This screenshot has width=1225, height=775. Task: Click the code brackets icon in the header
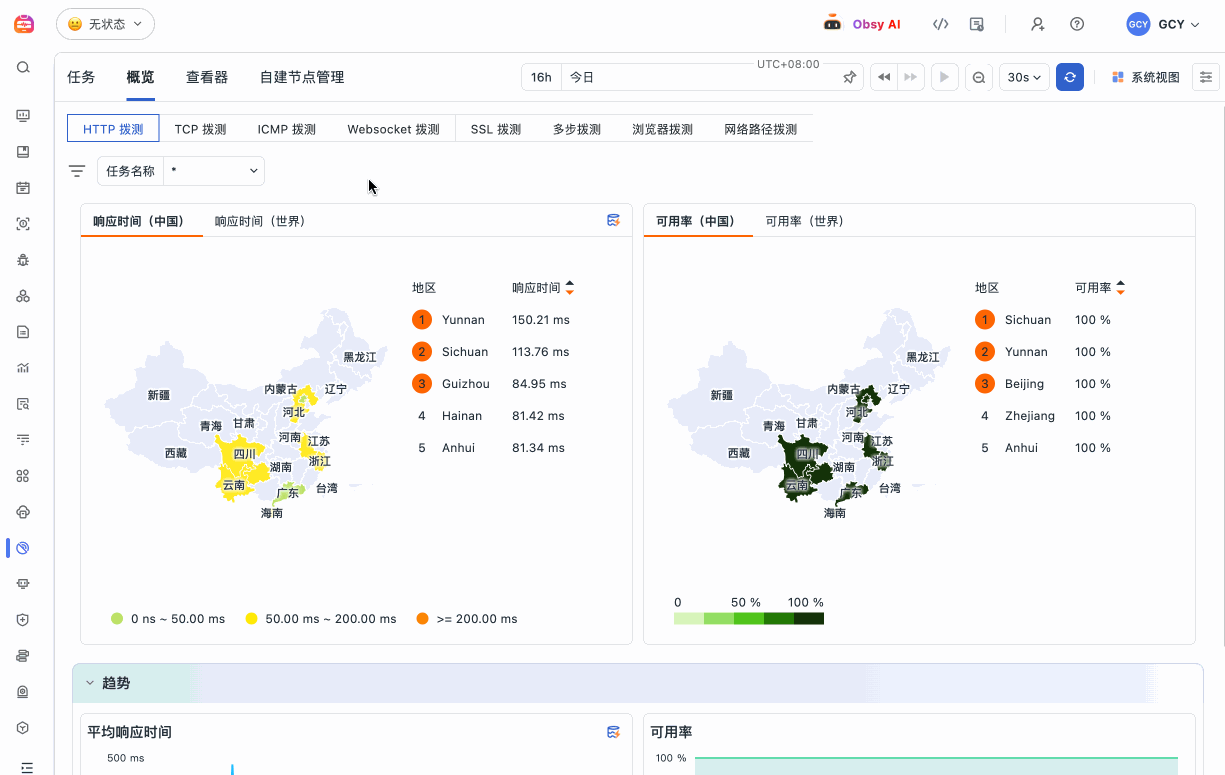pyautogui.click(x=940, y=24)
